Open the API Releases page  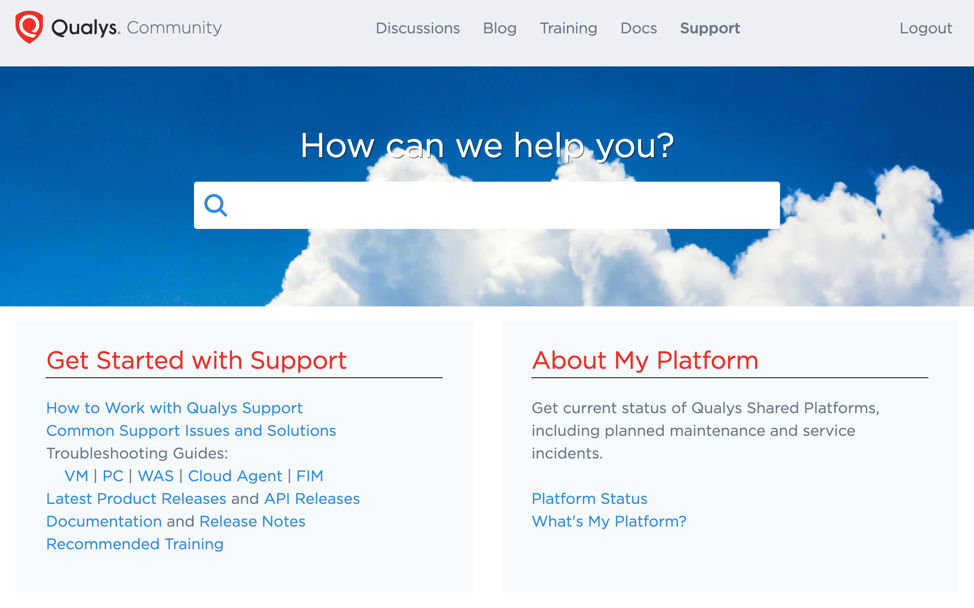pos(310,498)
